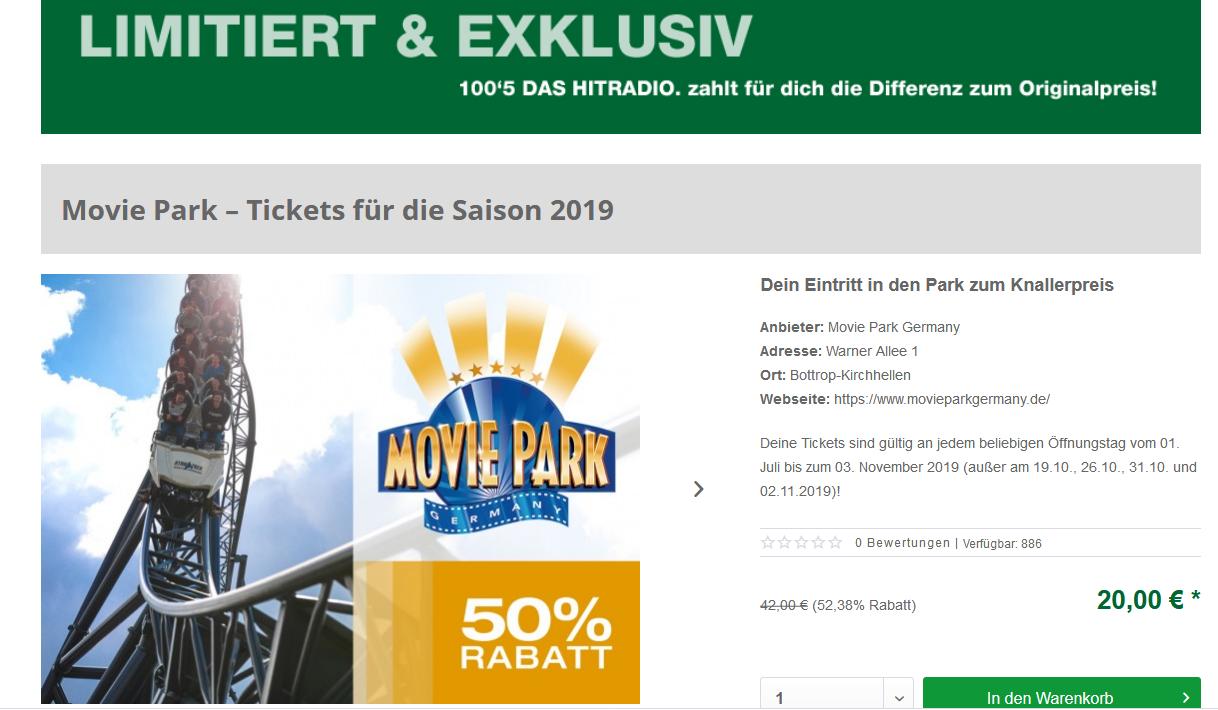Click the arrow on the Warenkorb button

click(x=1186, y=698)
